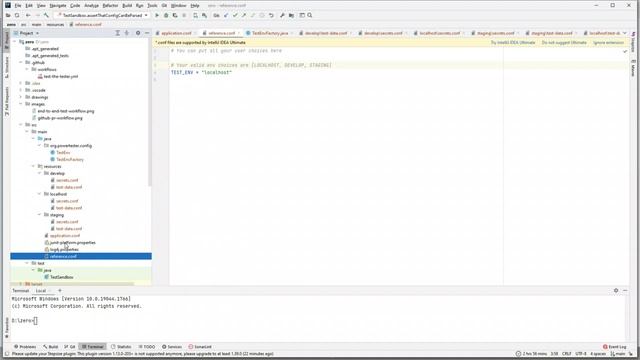Switch to the TestEnvFactory.java tab

pos(269,33)
